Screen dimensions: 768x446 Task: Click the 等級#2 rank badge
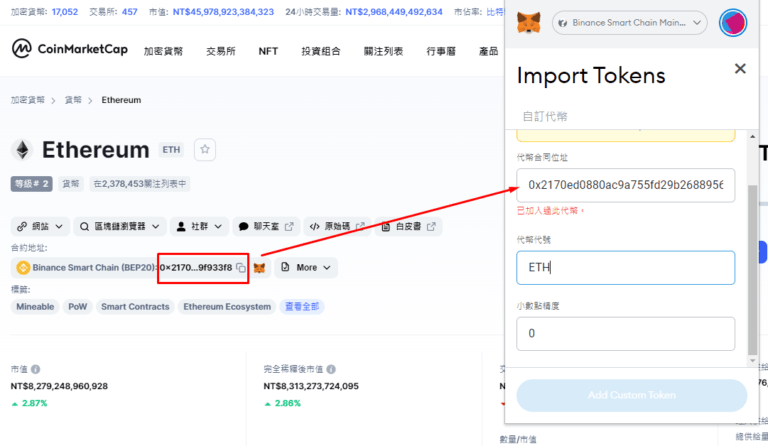[x=31, y=184]
